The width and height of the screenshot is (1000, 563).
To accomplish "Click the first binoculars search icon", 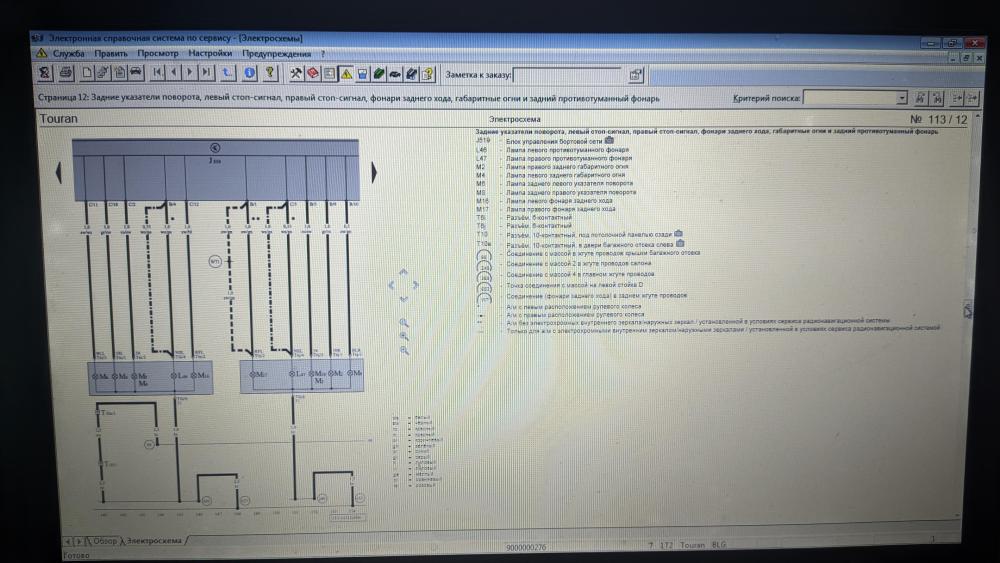I will [x=920, y=98].
